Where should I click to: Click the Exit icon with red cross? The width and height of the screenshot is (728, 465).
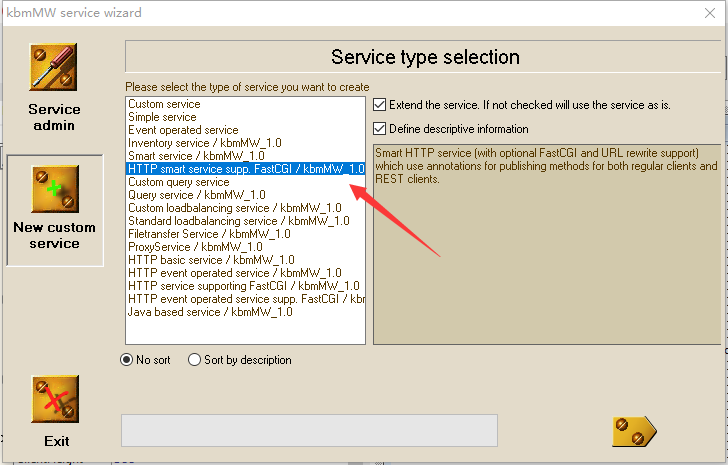pyautogui.click(x=55, y=399)
